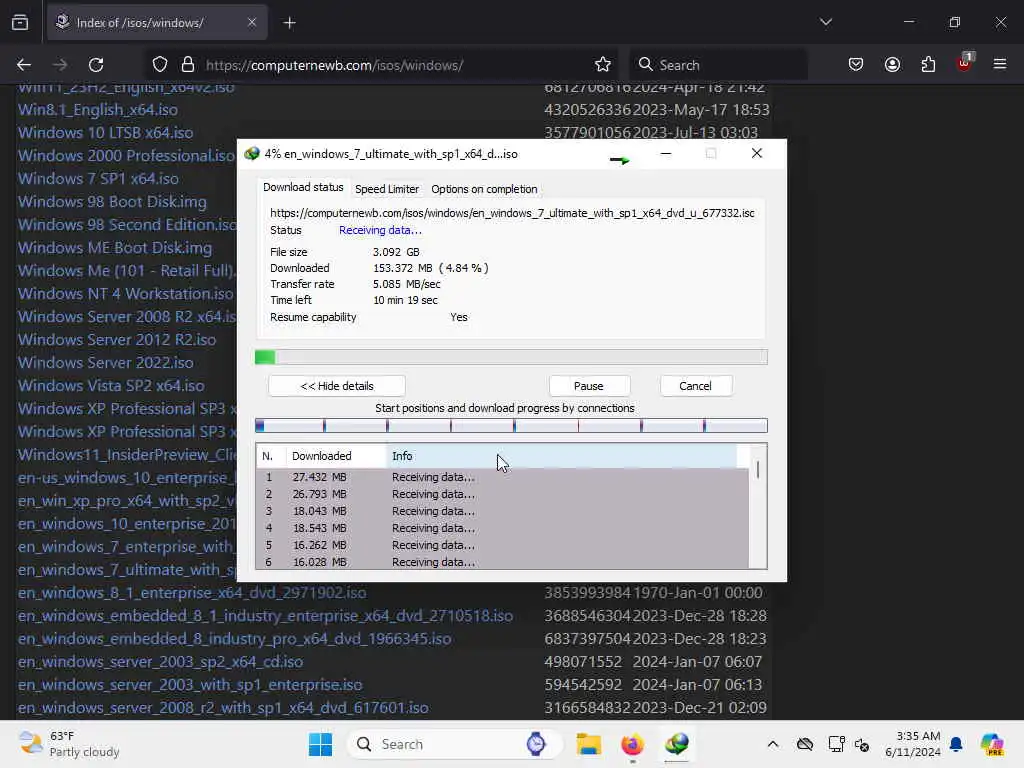Open the Options on completion tab
The width and height of the screenshot is (1024, 768).
[x=484, y=189]
